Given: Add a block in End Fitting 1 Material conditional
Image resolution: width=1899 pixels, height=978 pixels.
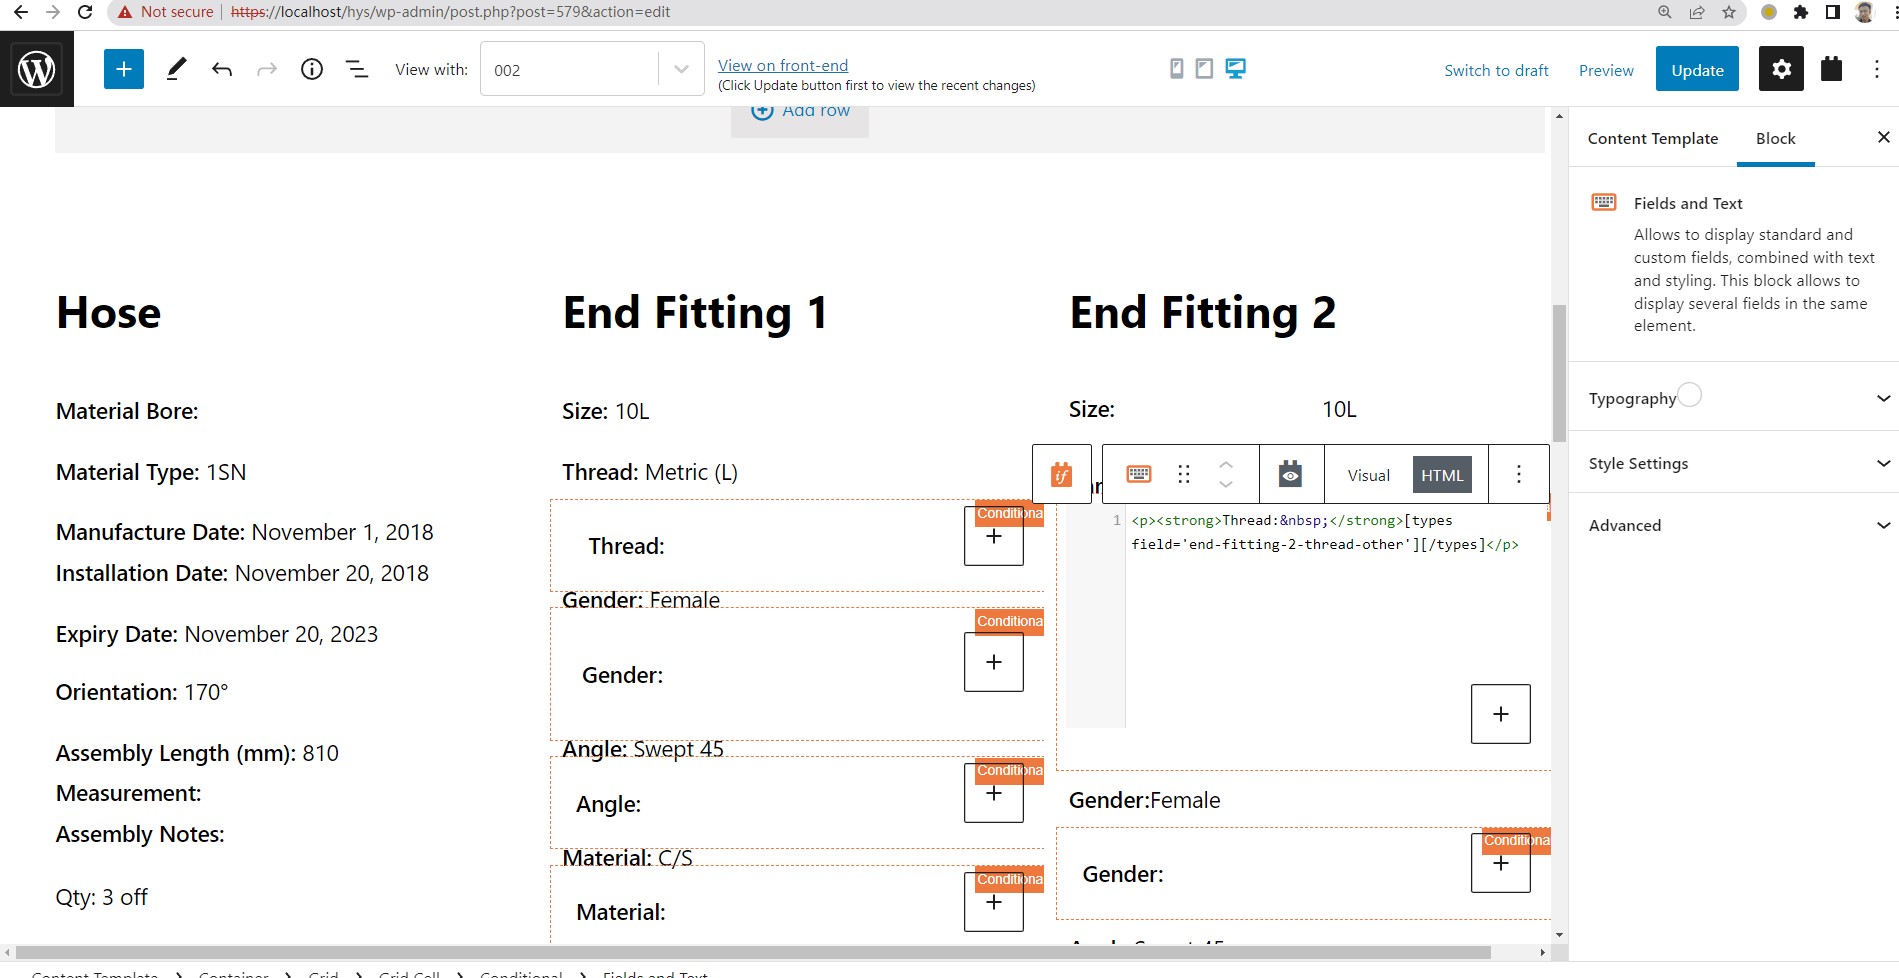Looking at the screenshot, I should pyautogui.click(x=993, y=902).
